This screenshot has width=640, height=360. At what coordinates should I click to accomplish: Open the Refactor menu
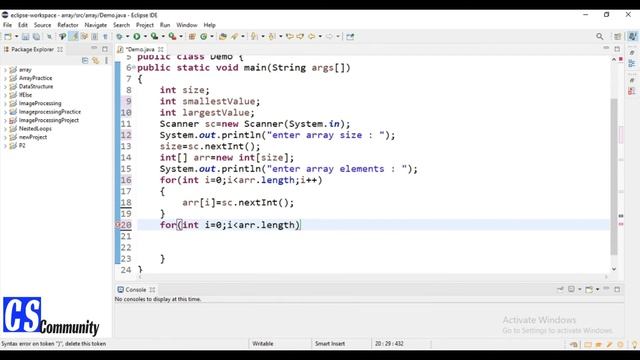[x=68, y=25]
